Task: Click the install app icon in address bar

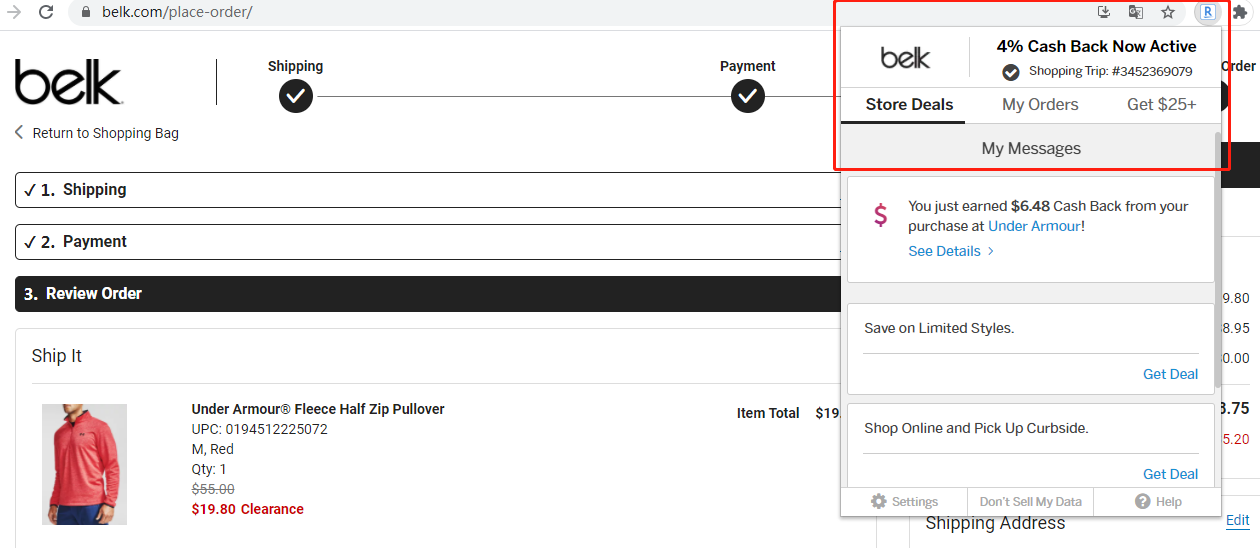Action: pos(1104,12)
